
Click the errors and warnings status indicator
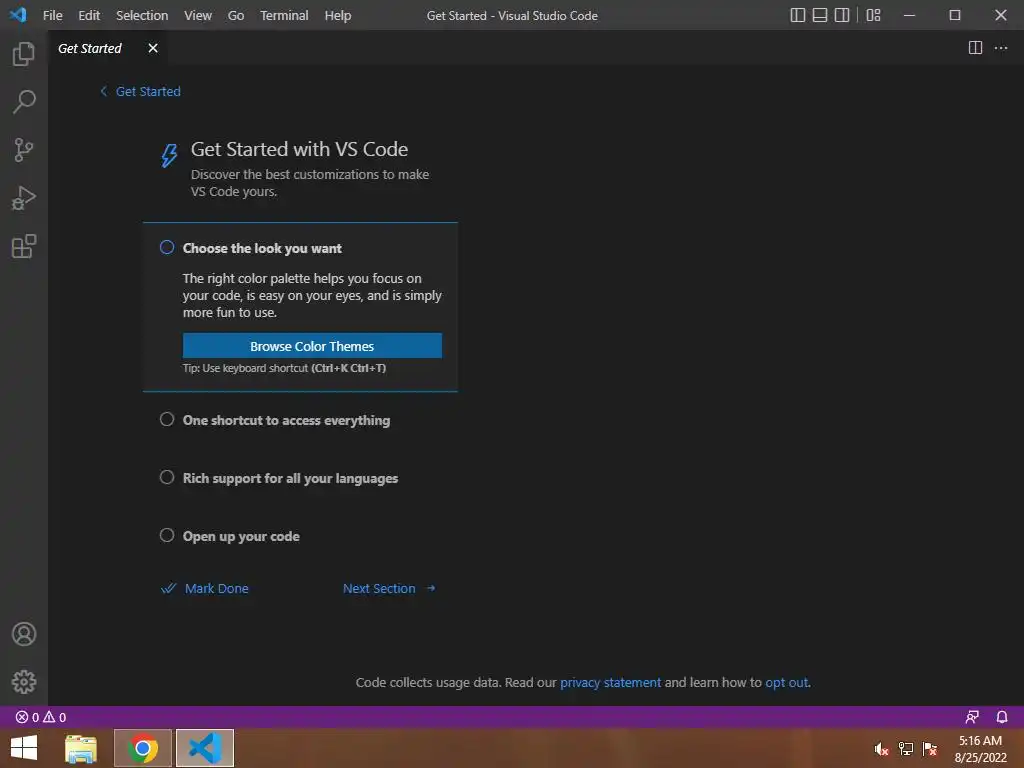coord(40,717)
